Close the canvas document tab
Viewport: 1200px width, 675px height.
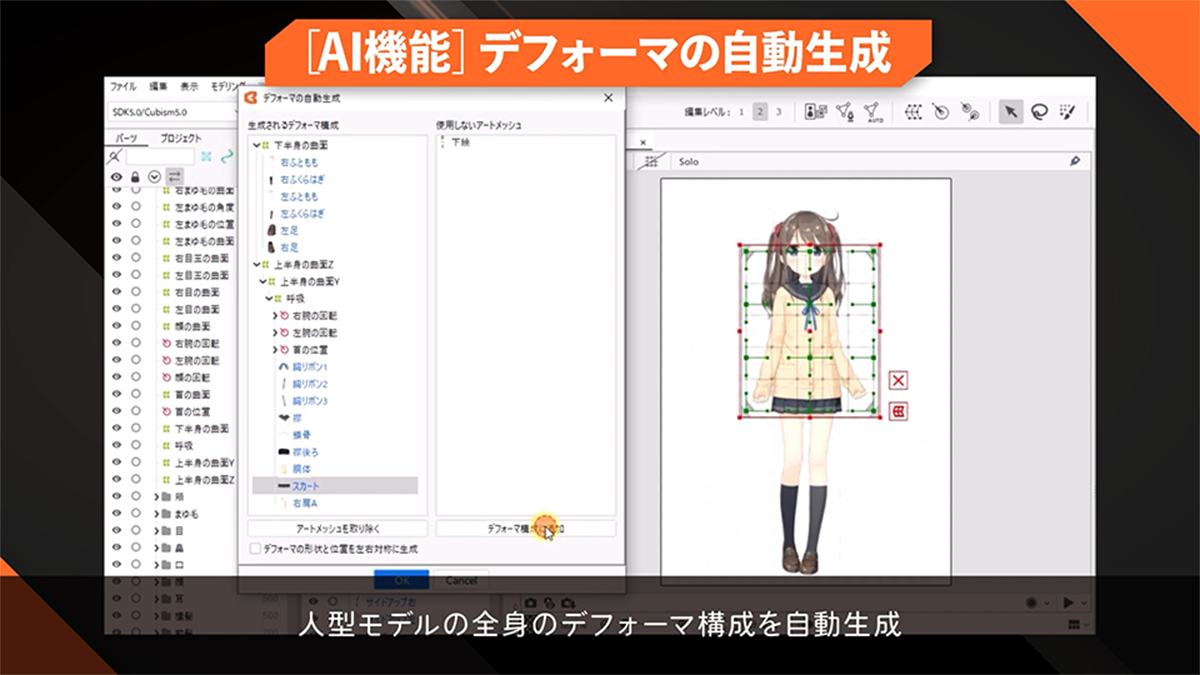(x=643, y=142)
